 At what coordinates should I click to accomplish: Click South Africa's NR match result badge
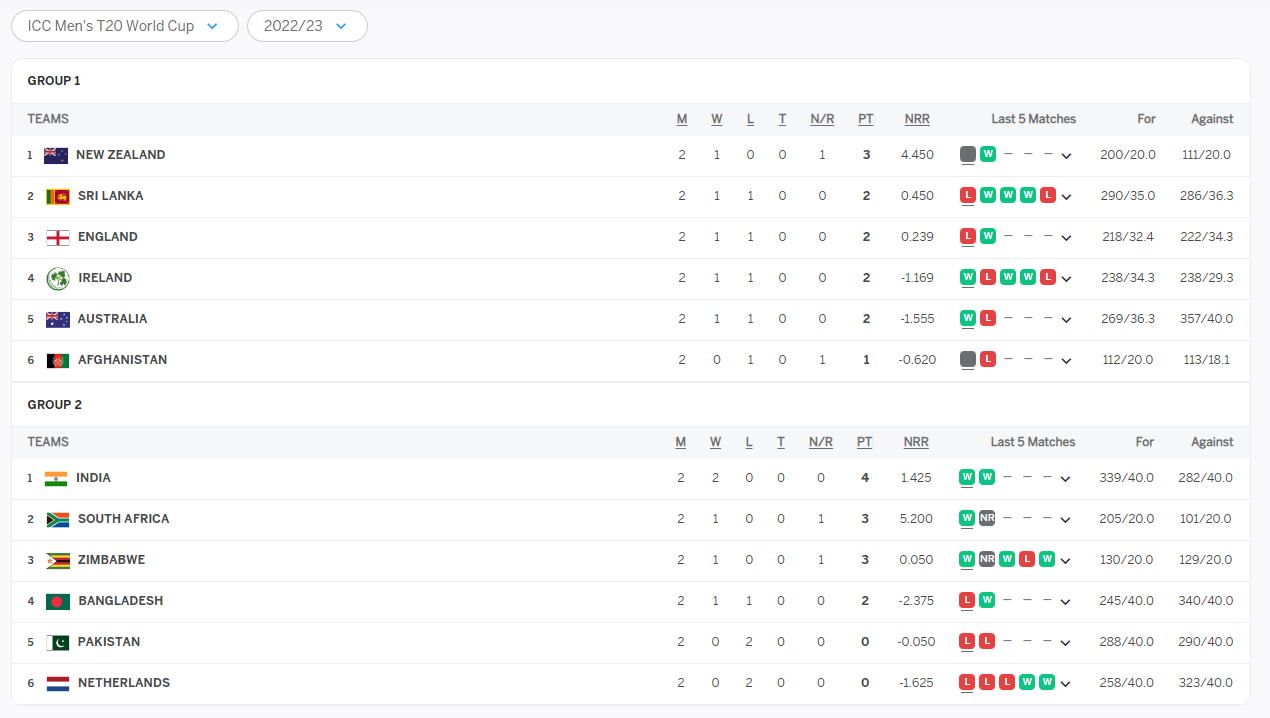987,518
